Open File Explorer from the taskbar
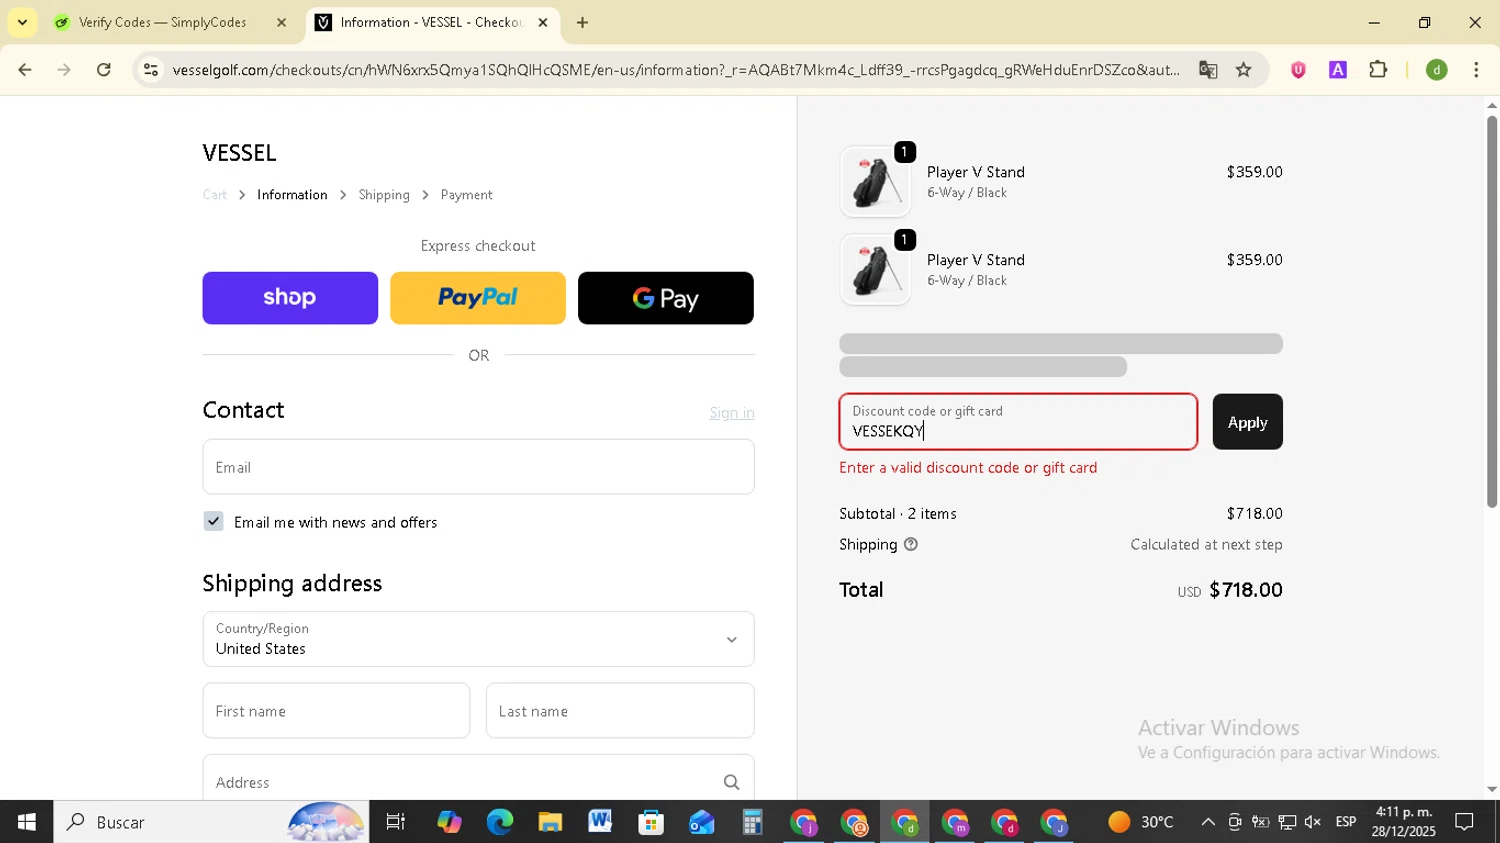The height and width of the screenshot is (843, 1500). click(x=550, y=822)
